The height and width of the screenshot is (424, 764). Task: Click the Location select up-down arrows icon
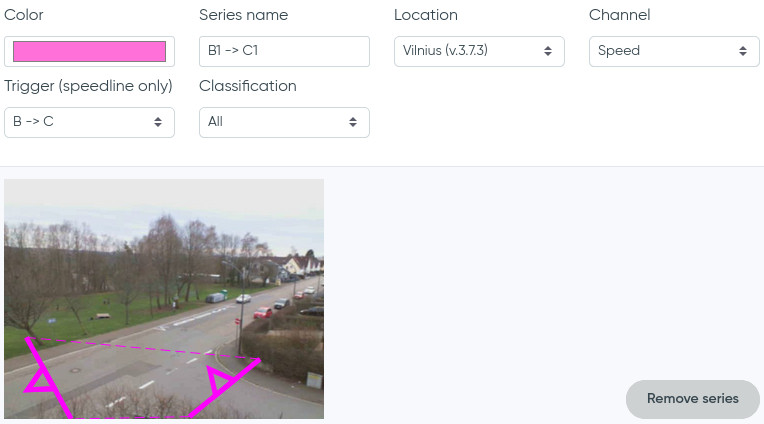click(x=548, y=51)
